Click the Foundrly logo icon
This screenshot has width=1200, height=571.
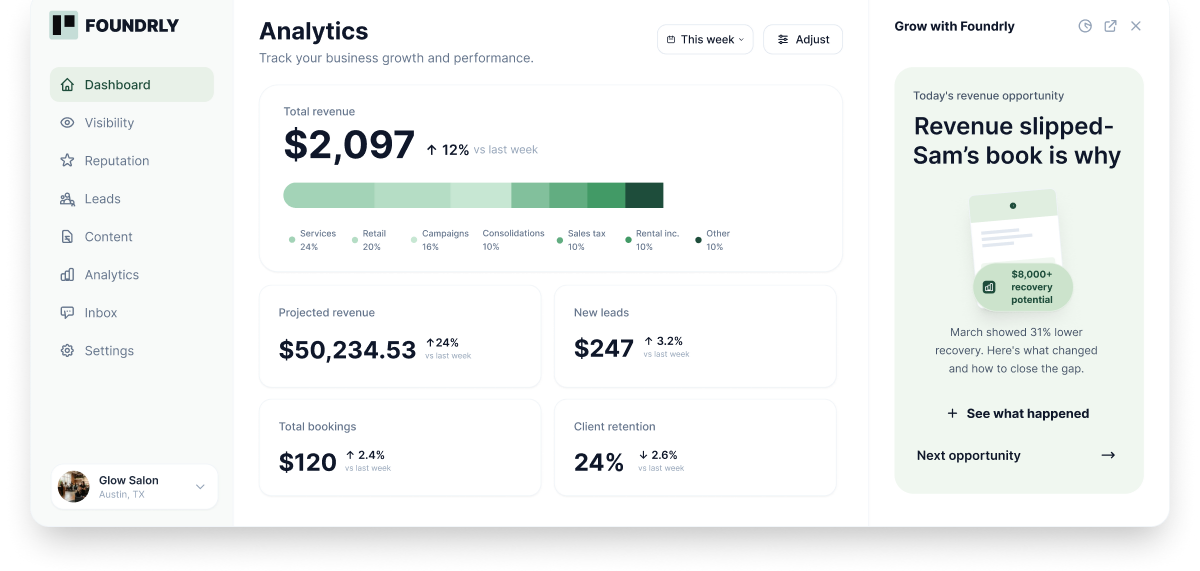(x=64, y=26)
